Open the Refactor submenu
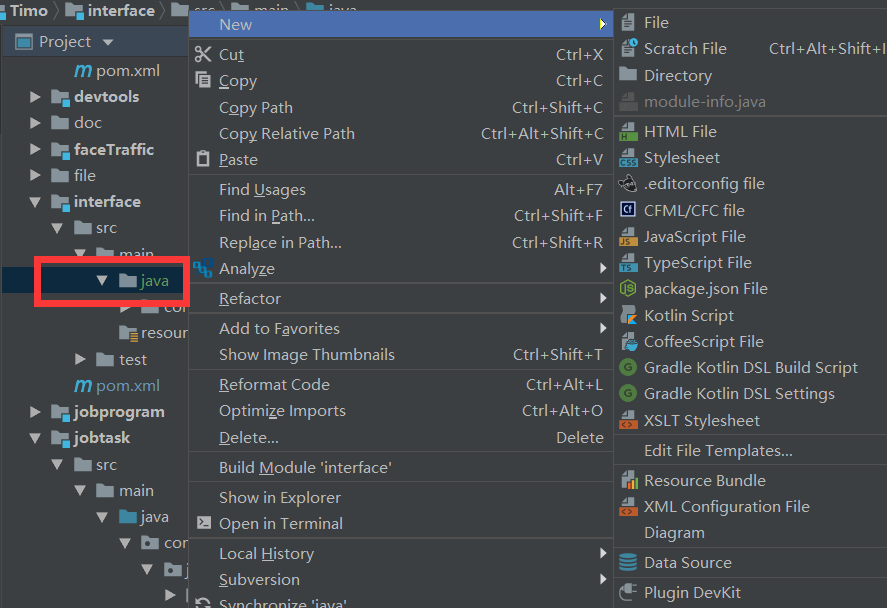Screen dimensions: 887x608 tap(401, 298)
